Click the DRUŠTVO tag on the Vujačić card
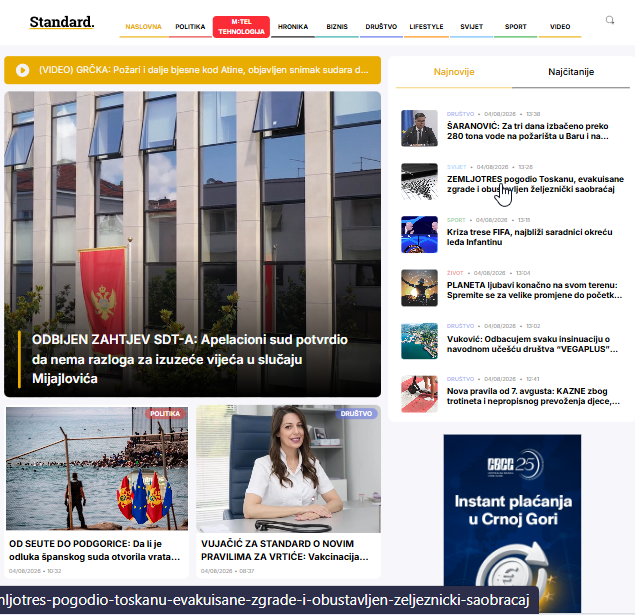 pyautogui.click(x=356, y=414)
